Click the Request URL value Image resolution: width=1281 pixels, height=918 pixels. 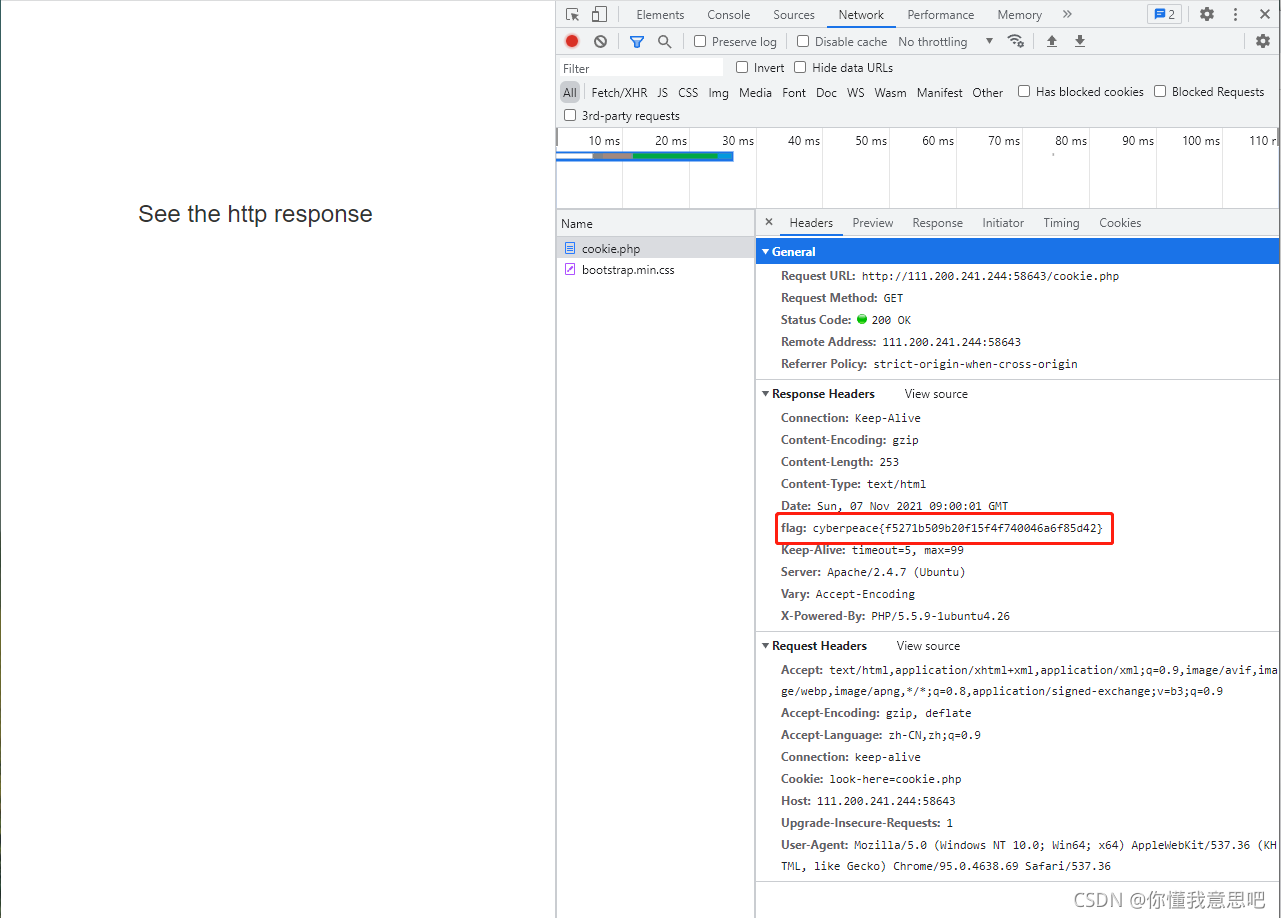click(x=990, y=276)
